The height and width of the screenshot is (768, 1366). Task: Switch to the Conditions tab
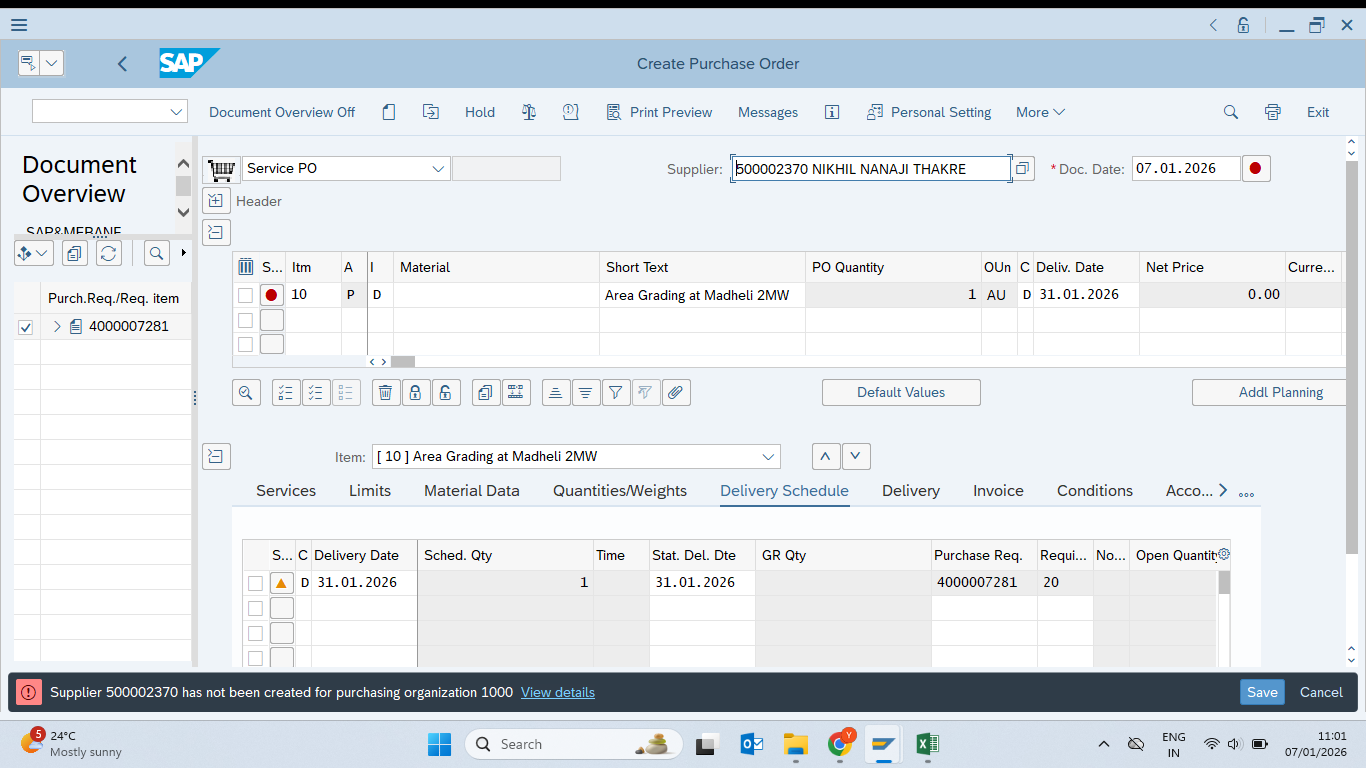tap(1094, 491)
